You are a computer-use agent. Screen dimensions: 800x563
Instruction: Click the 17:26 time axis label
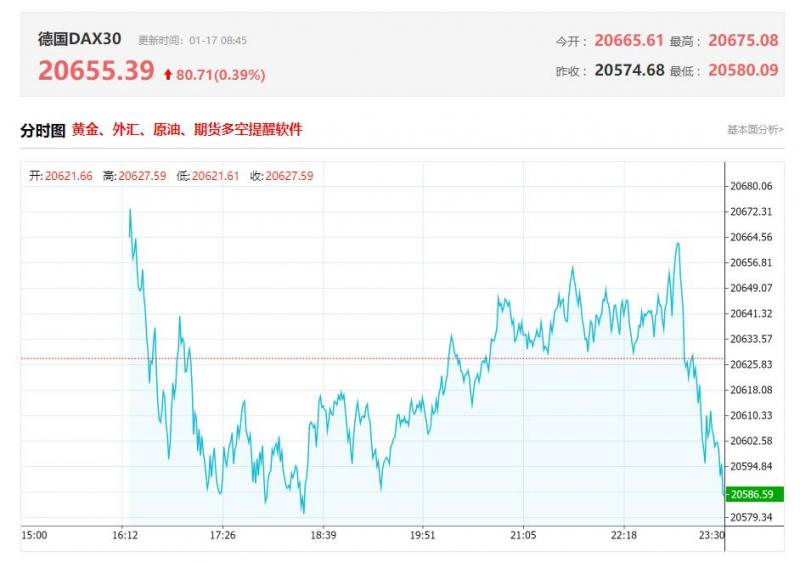(x=223, y=535)
